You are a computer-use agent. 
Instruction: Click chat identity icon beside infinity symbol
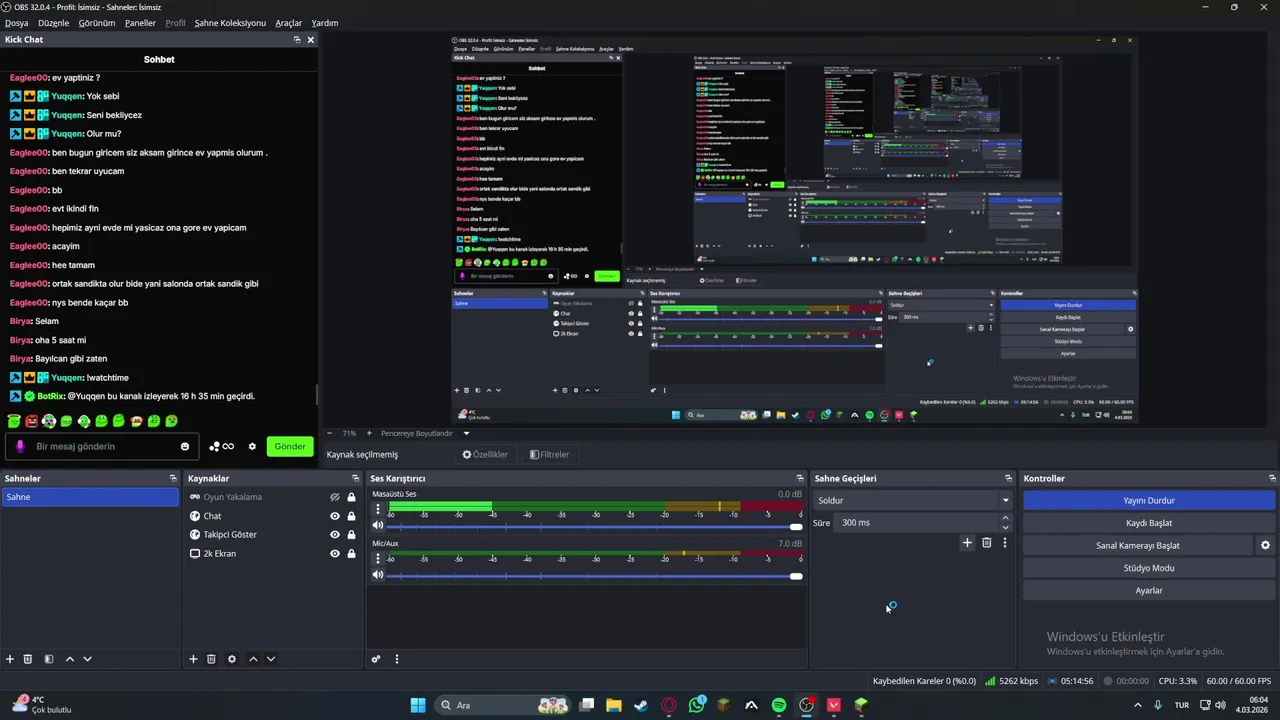click(x=215, y=447)
